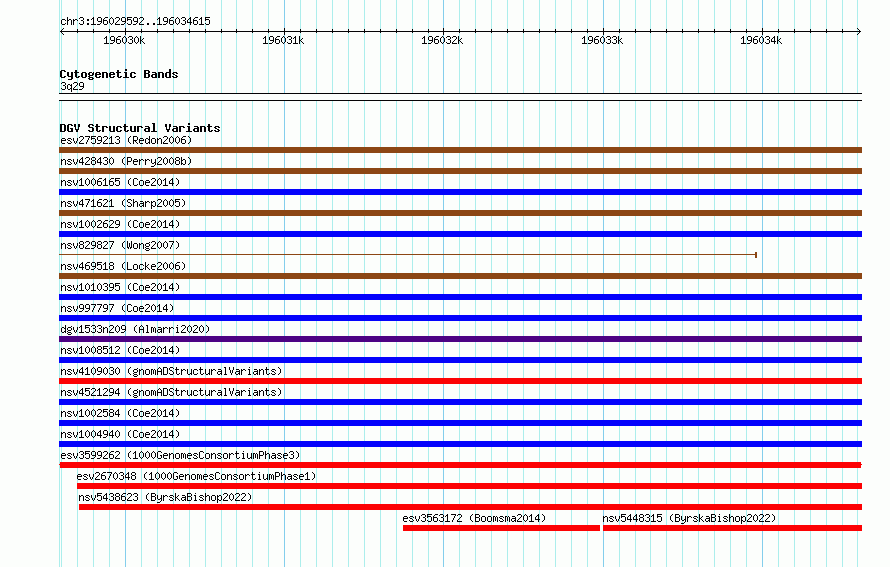
Task: Click the left arrowhead of the ruler
Action: (62, 32)
